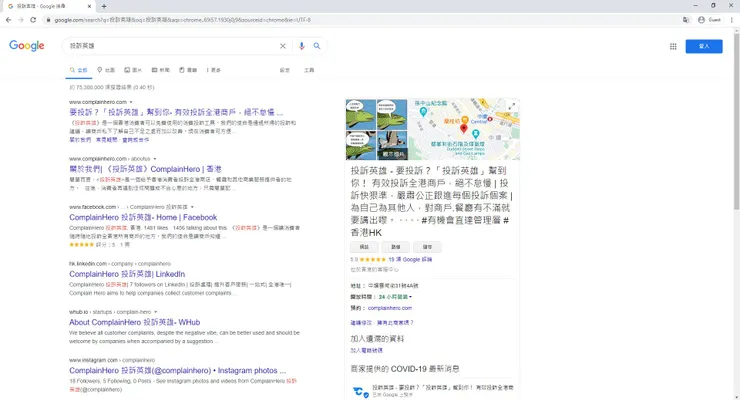Switch to the Maps search tab
The width and height of the screenshot is (740, 400).
pyautogui.click(x=106, y=70)
